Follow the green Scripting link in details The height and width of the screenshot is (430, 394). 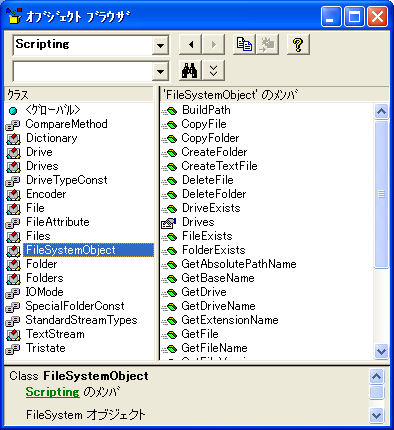point(53,392)
